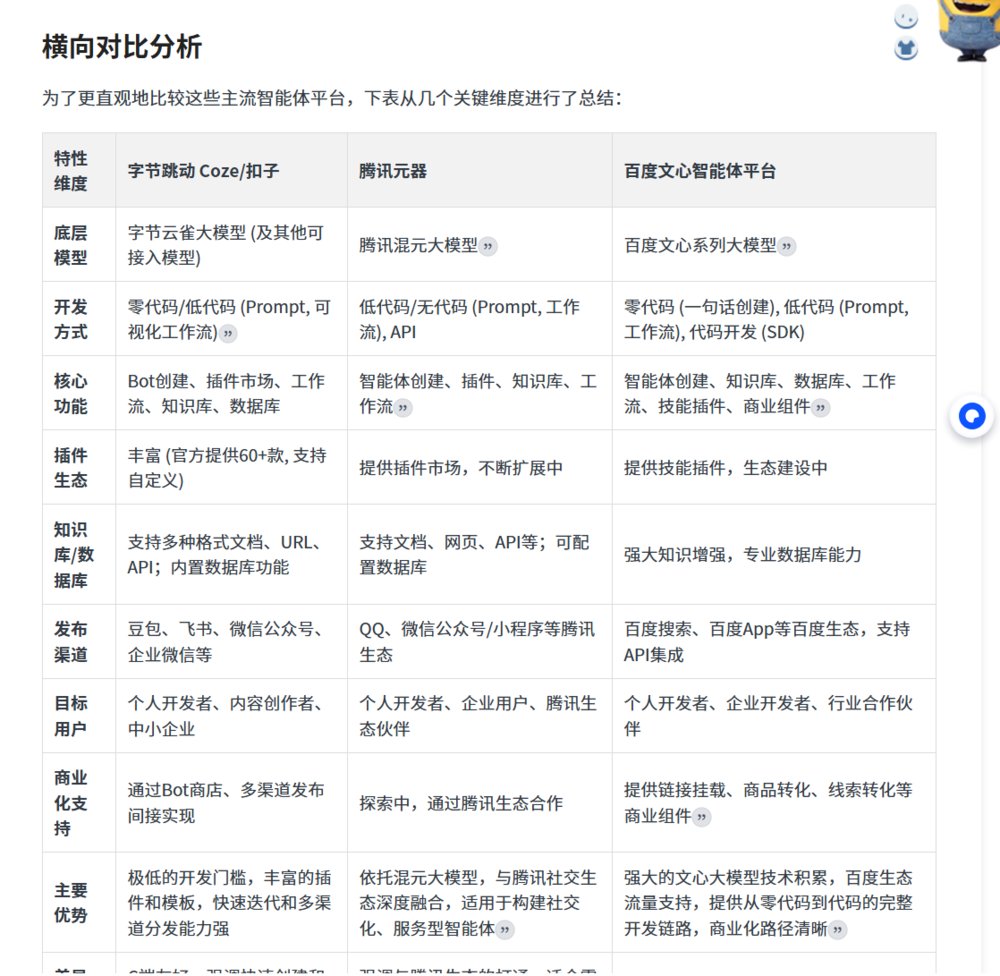This screenshot has height=976, width=1000.
Task: Open citation after 工作流 in 腾讯元器 核心功能 cell
Action: coord(403,407)
